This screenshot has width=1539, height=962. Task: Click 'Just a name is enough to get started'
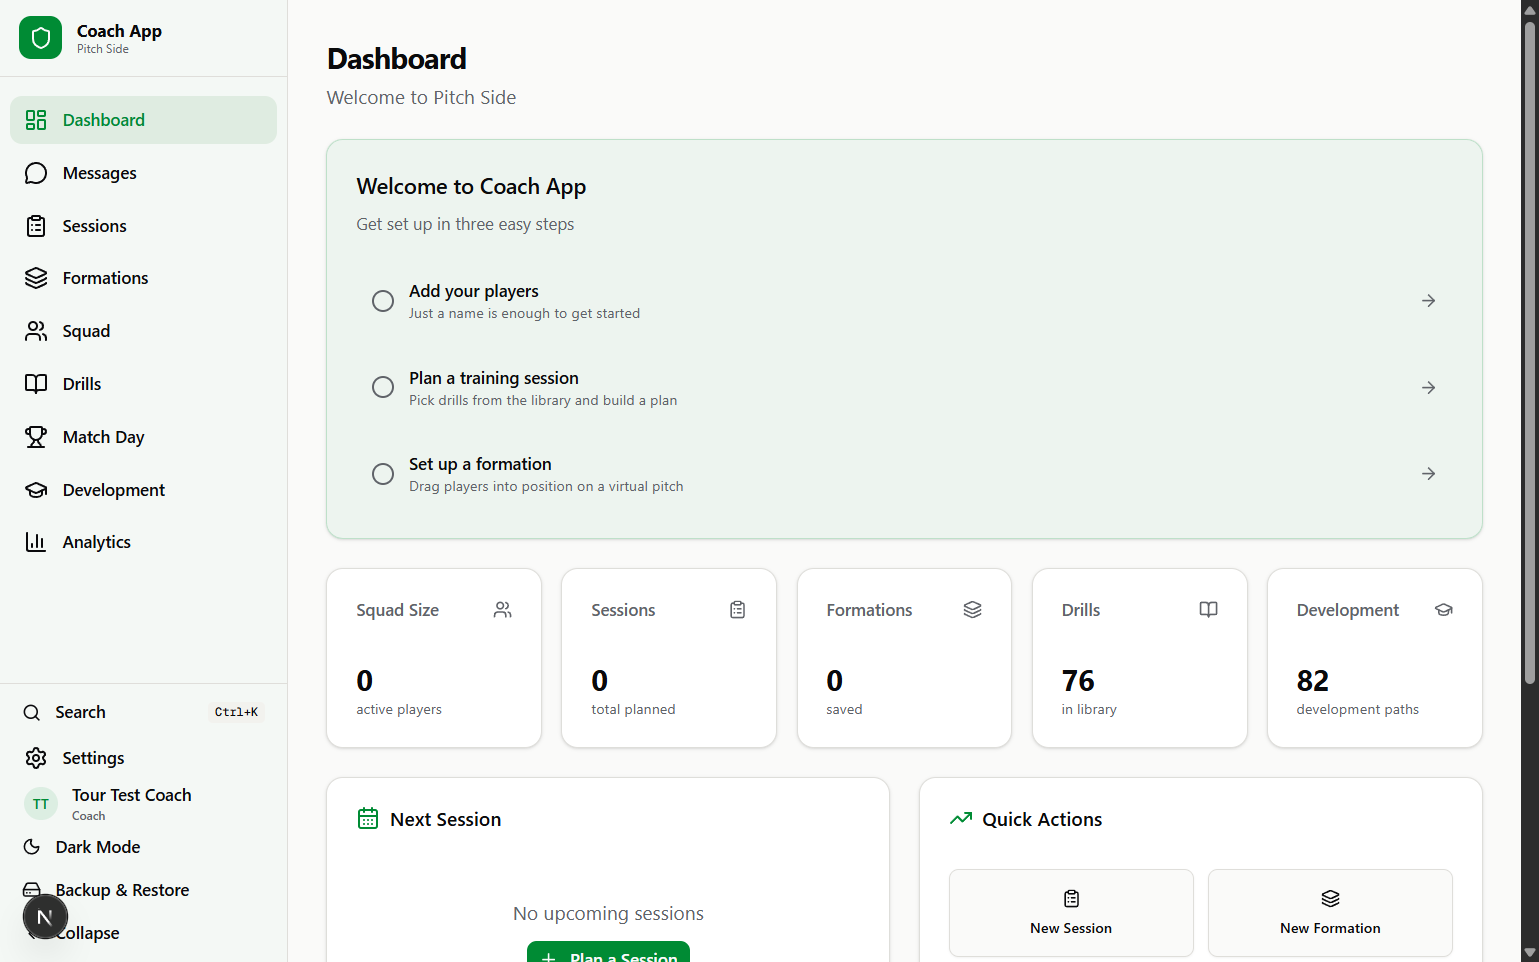point(525,313)
